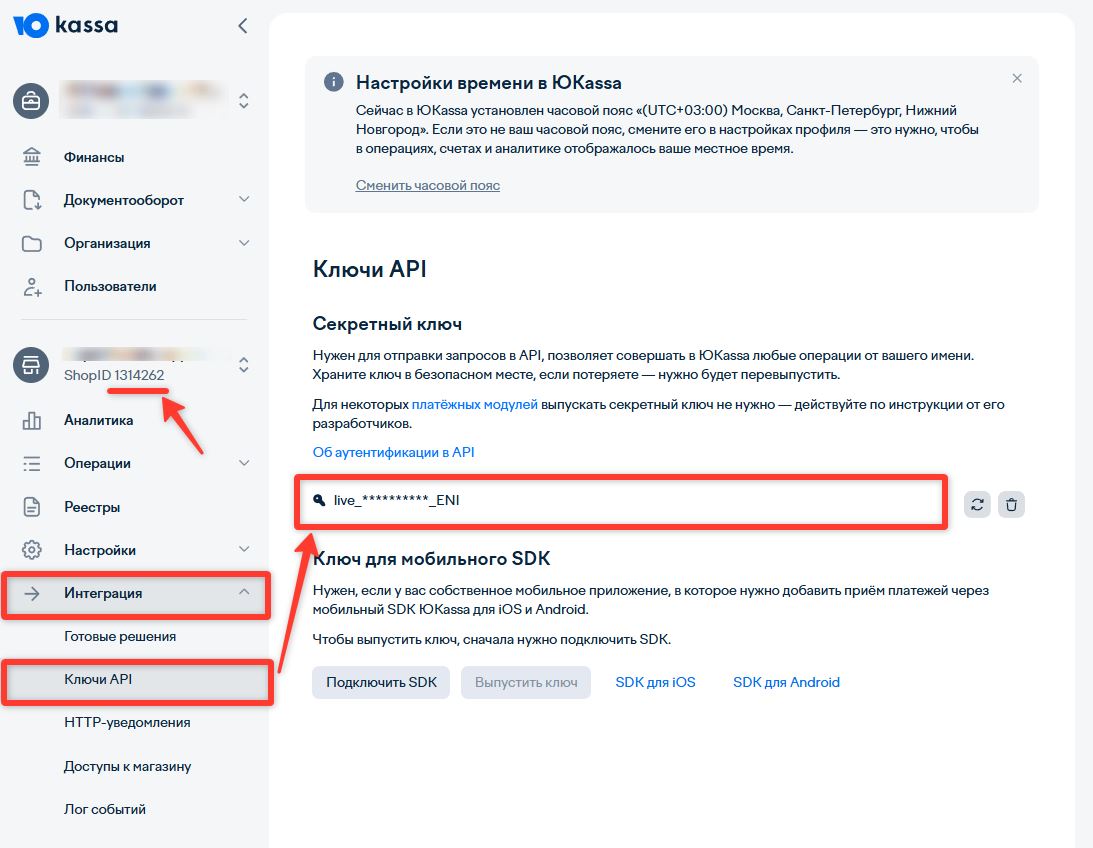Click the ShopID 1314262 text
The width and height of the screenshot is (1093, 848).
114,375
